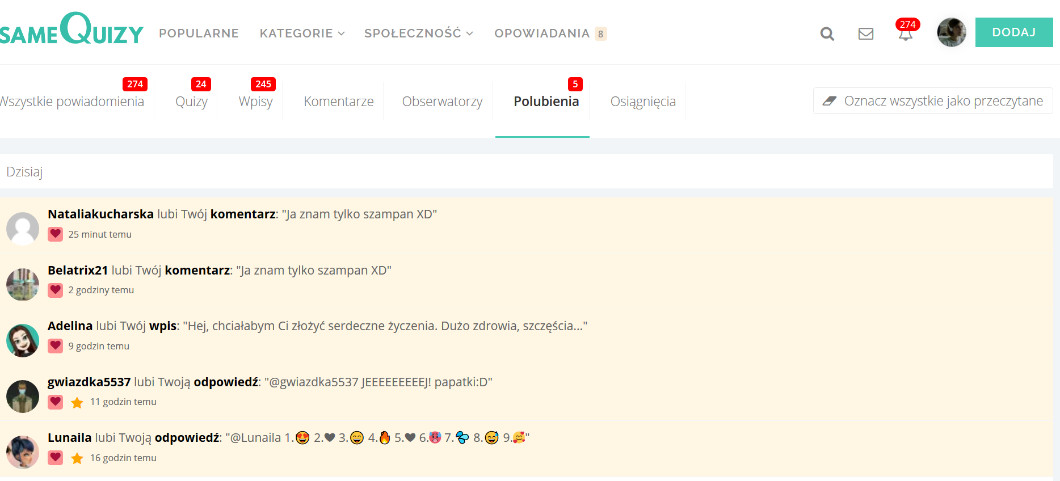Image resolution: width=1060 pixels, height=481 pixels.
Task: Expand the Społeczność dropdown menu
Action: pyautogui.click(x=418, y=33)
